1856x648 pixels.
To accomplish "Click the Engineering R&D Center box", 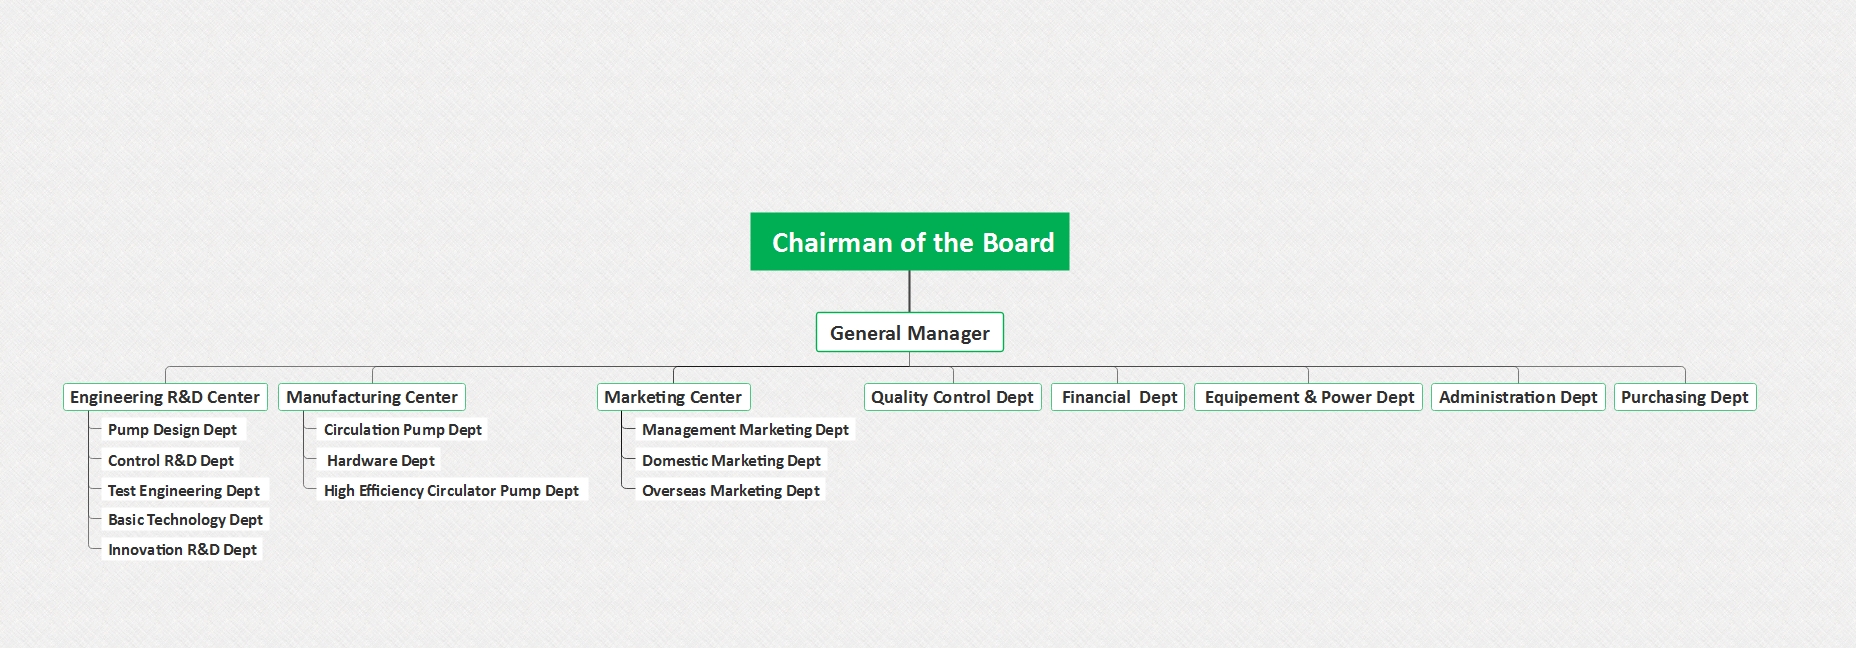I will pyautogui.click(x=165, y=397).
